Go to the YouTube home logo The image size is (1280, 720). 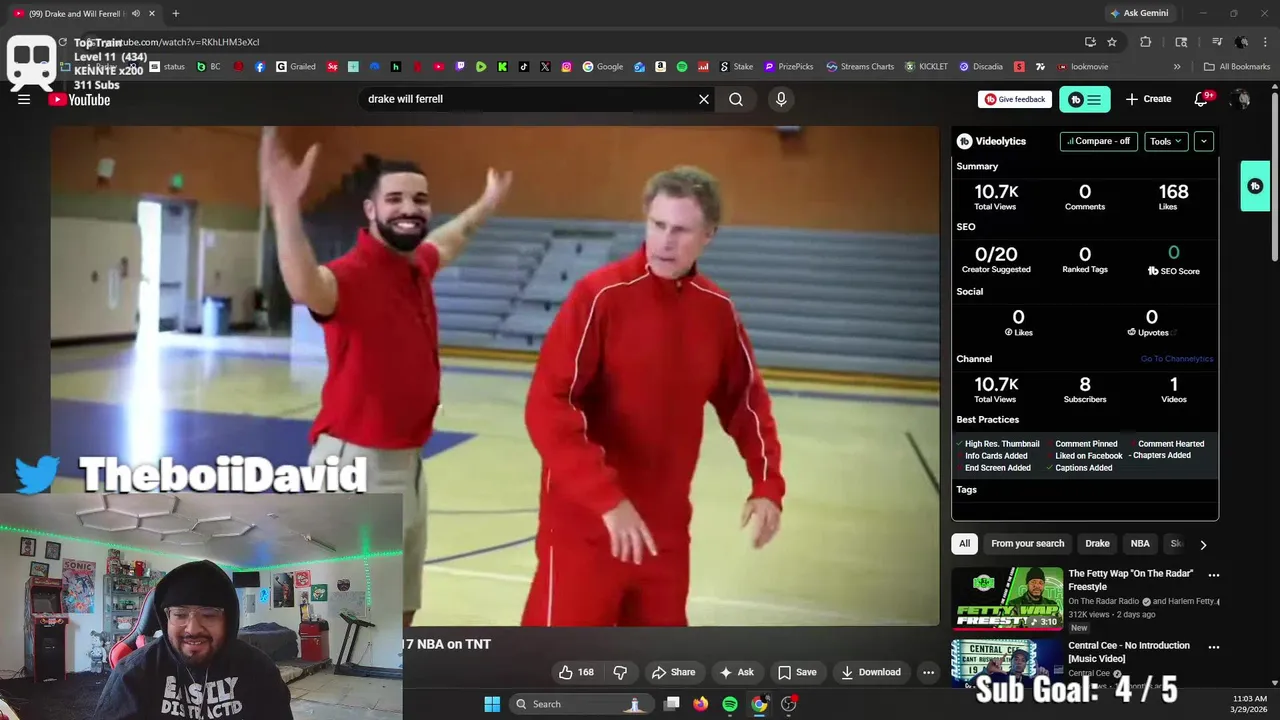(x=79, y=99)
